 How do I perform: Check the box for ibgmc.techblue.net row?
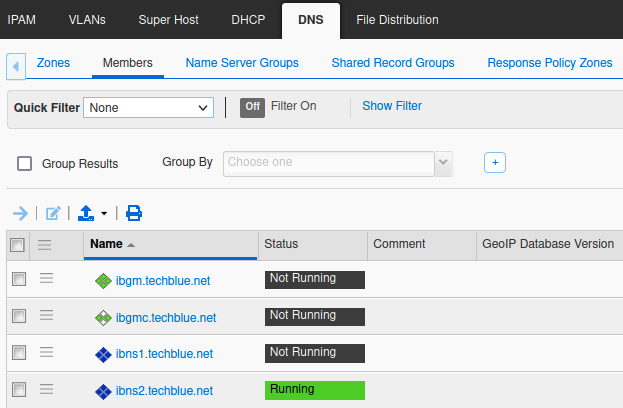pyautogui.click(x=18, y=316)
